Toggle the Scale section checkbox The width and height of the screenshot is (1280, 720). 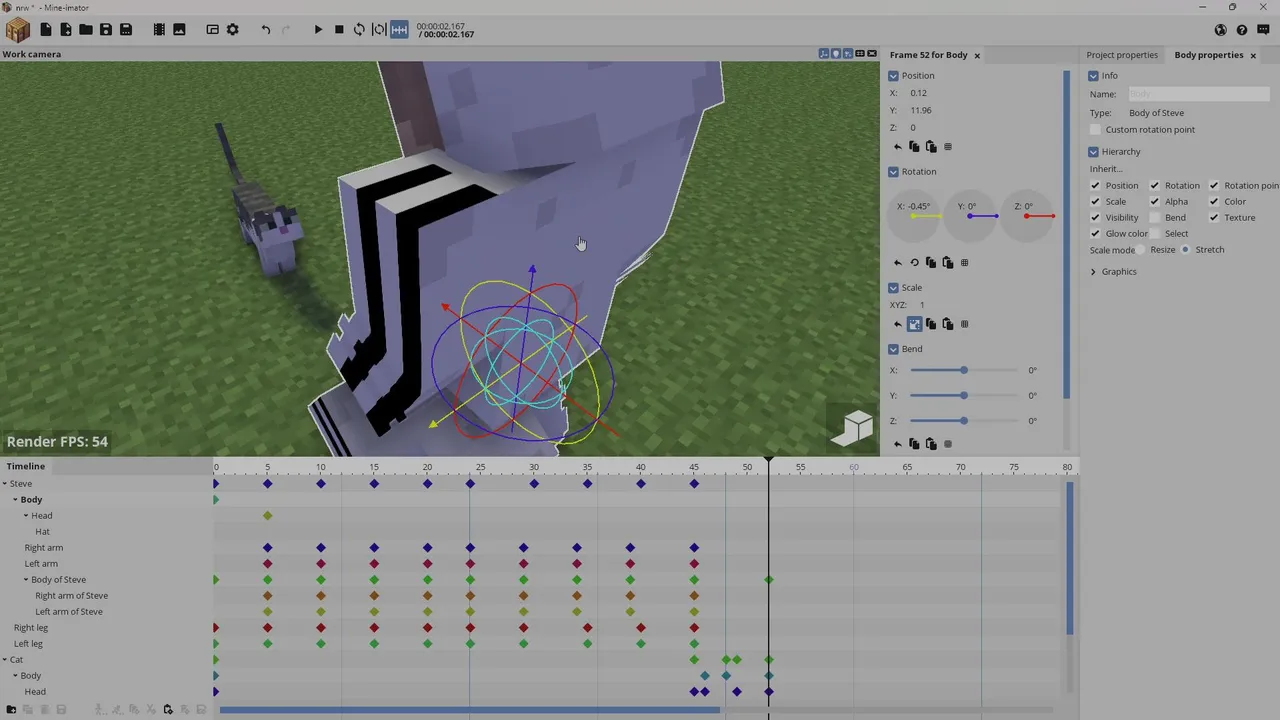[x=893, y=288]
